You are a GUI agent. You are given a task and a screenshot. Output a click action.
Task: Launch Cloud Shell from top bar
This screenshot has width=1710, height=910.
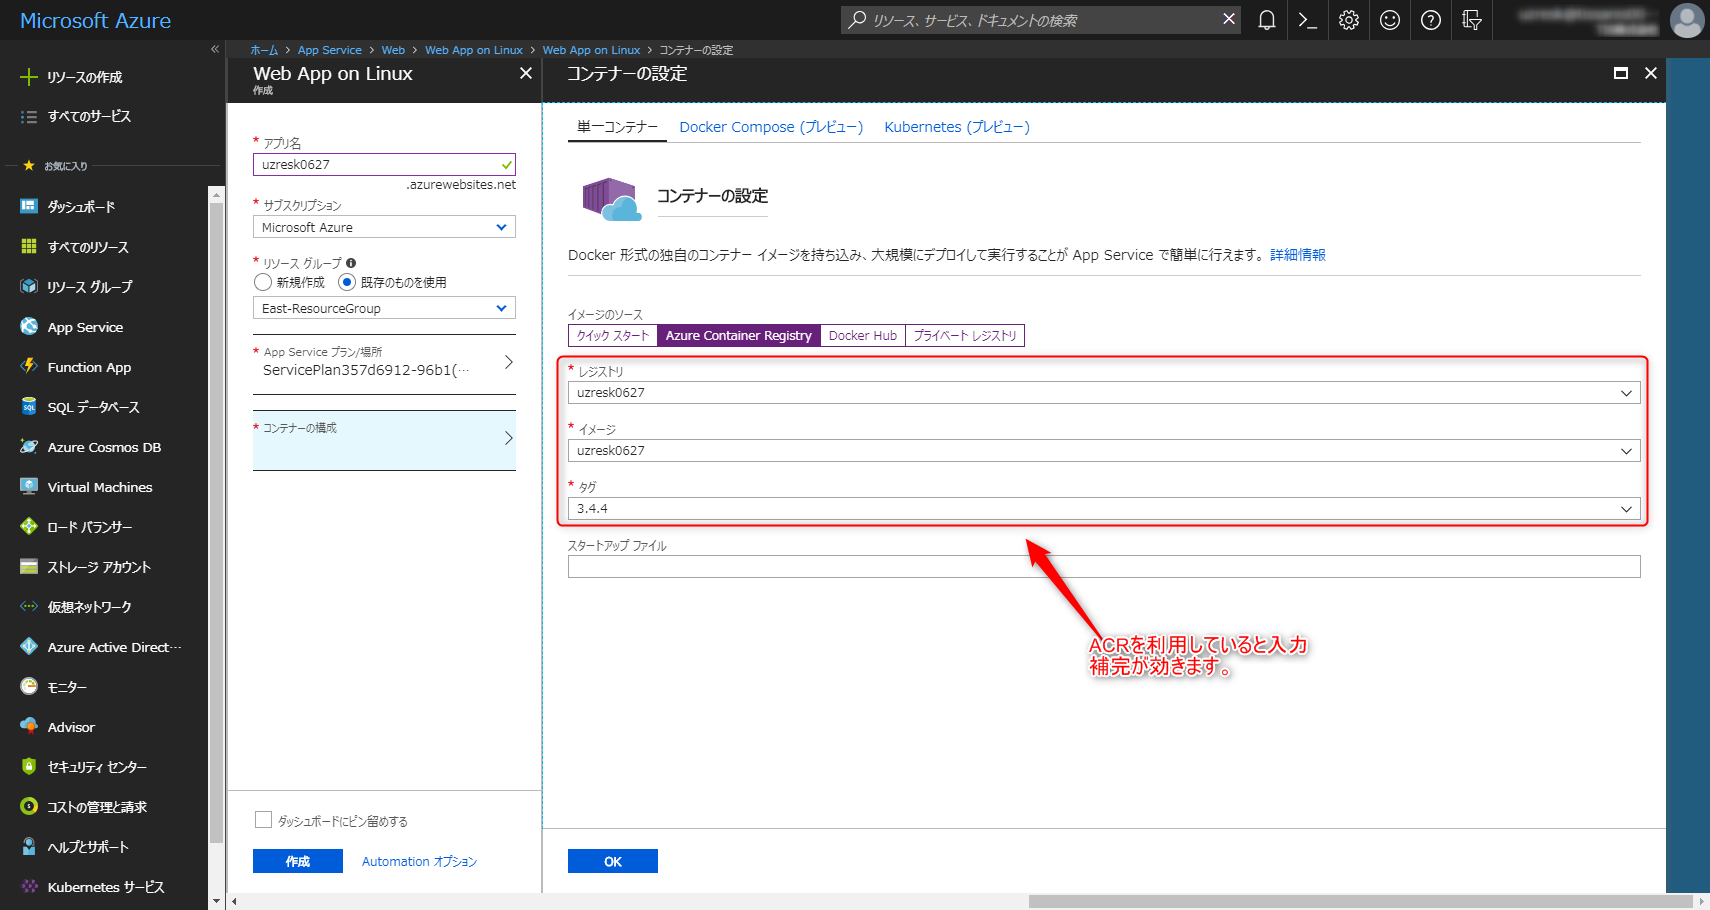[x=1307, y=20]
